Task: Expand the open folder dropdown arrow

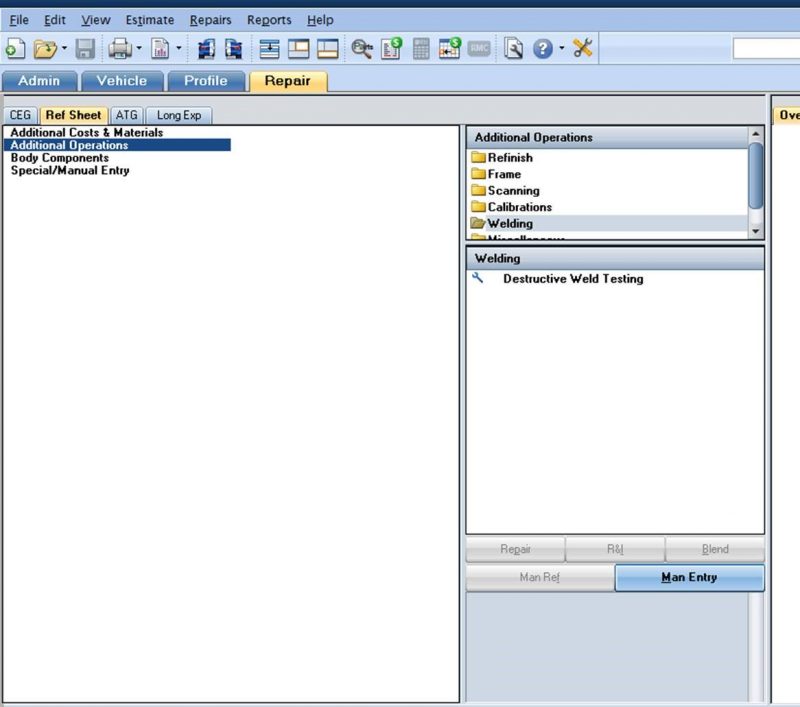Action: [64, 48]
